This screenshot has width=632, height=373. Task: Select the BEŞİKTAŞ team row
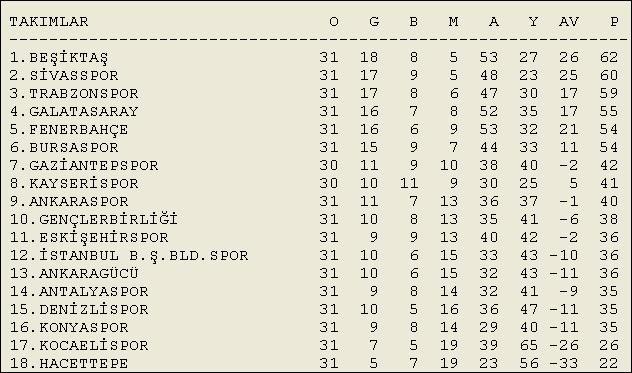click(314, 57)
